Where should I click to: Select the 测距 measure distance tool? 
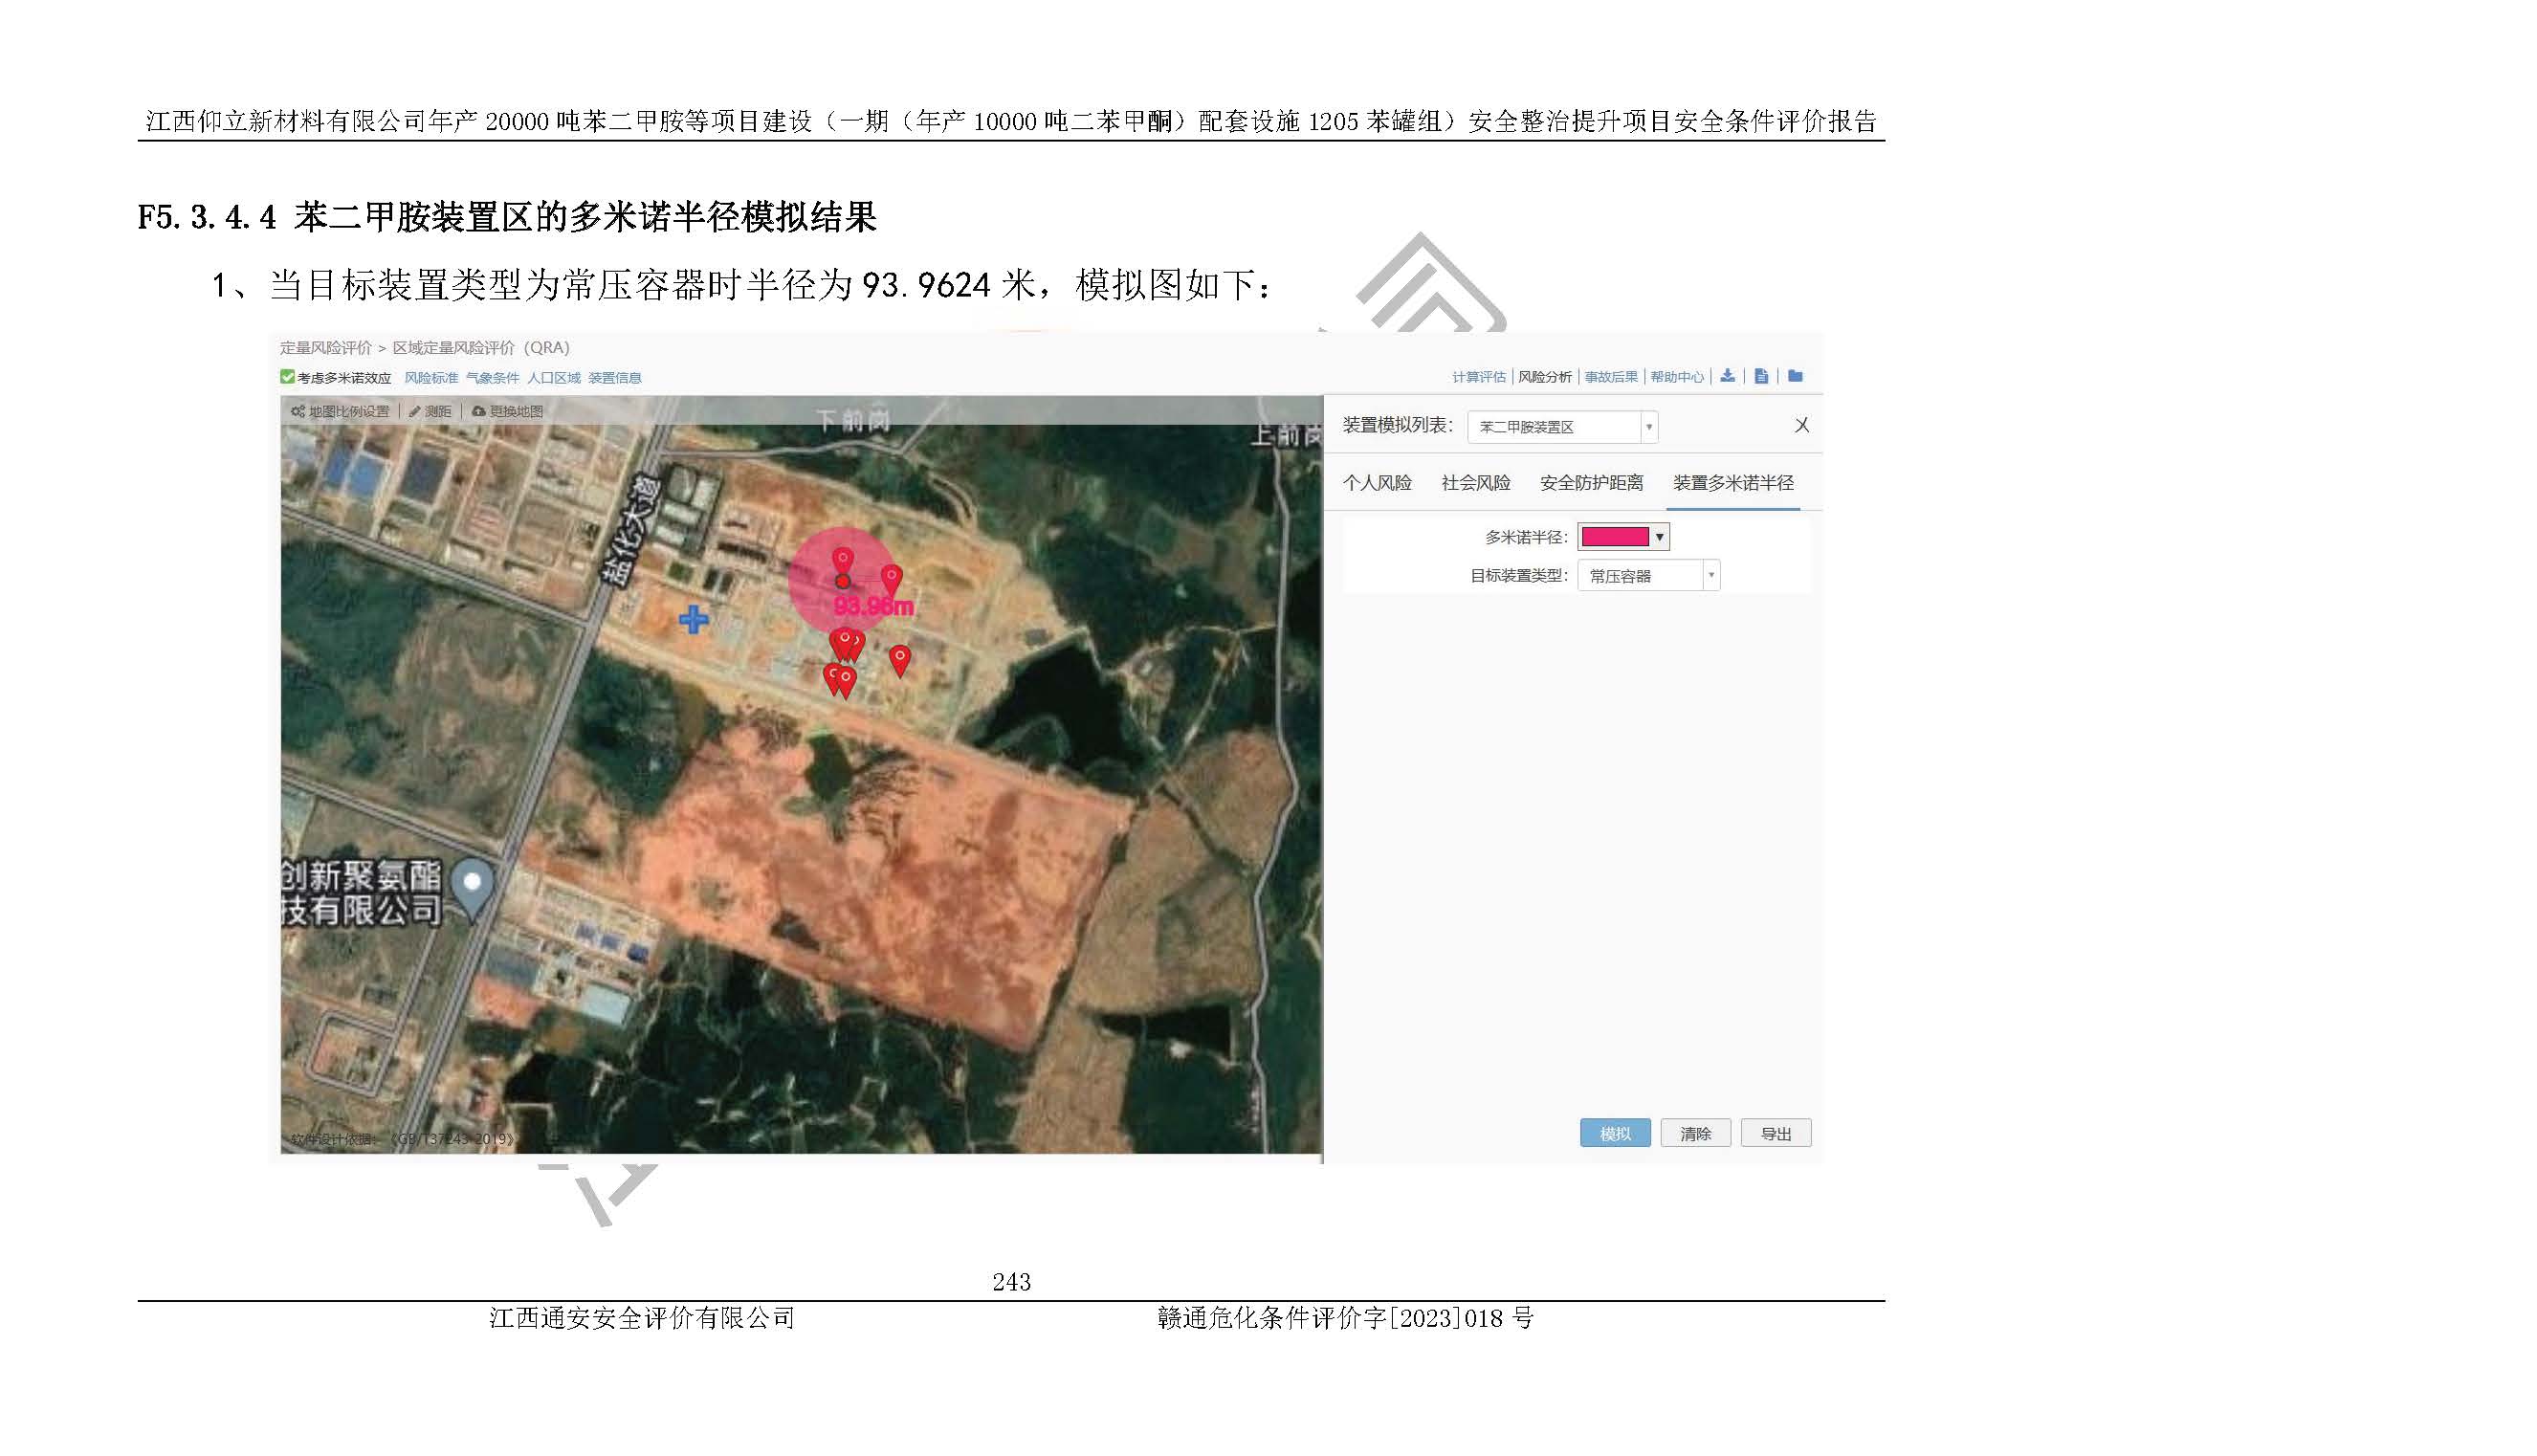coord(430,411)
